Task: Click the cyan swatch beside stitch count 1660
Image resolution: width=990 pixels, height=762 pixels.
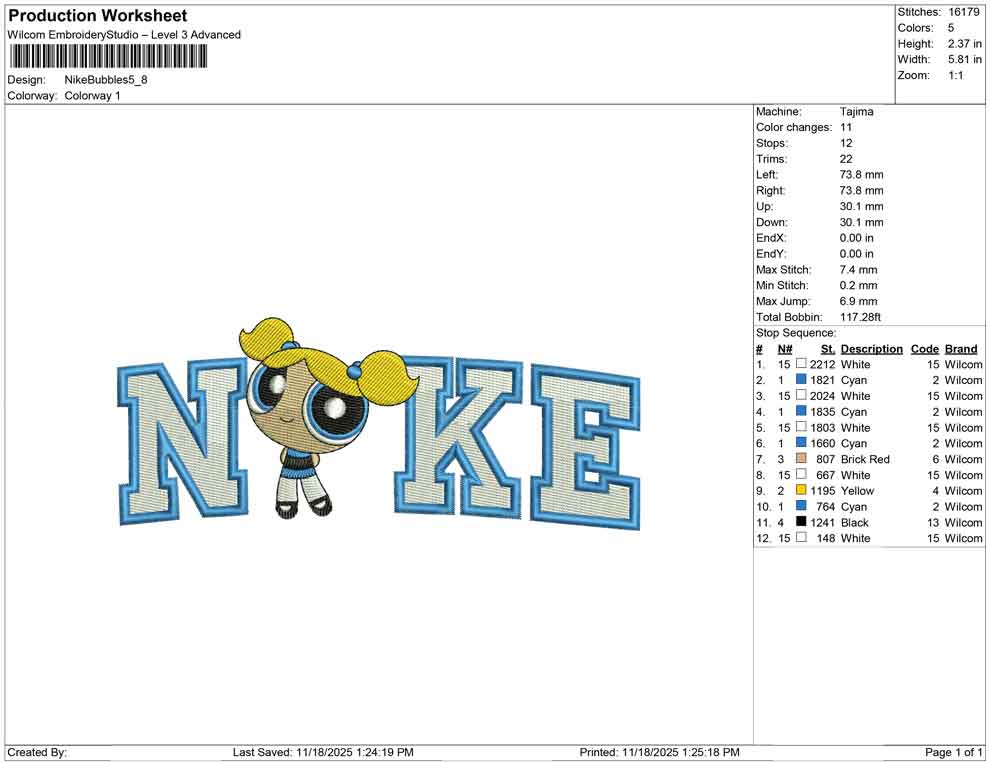Action: (801, 443)
